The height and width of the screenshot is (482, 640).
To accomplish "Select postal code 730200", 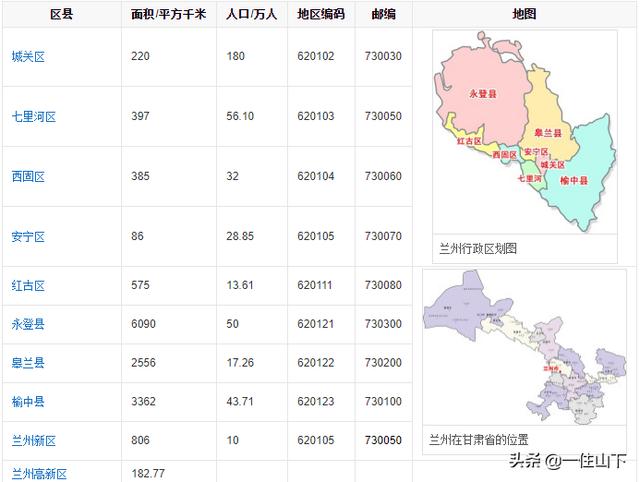I will (x=383, y=362).
